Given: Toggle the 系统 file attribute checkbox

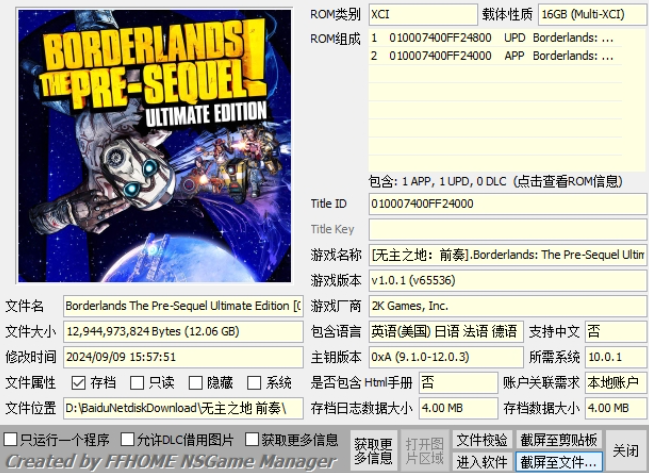Looking at the screenshot, I should [254, 383].
